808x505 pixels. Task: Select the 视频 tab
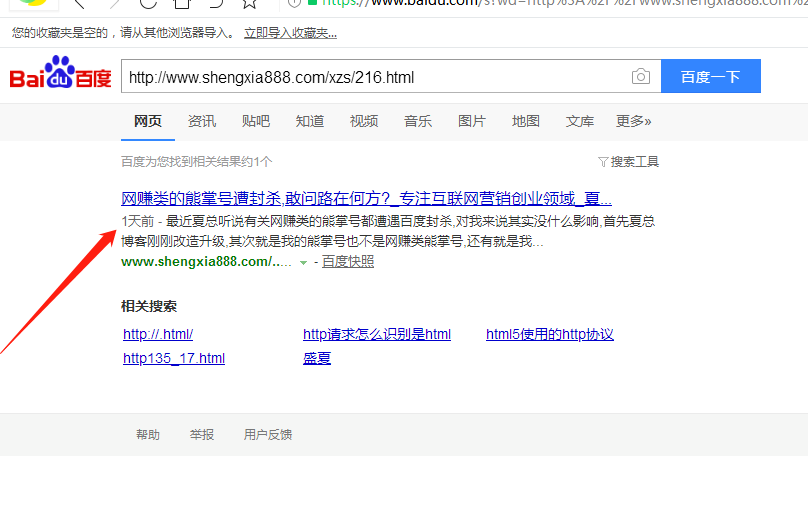click(364, 121)
